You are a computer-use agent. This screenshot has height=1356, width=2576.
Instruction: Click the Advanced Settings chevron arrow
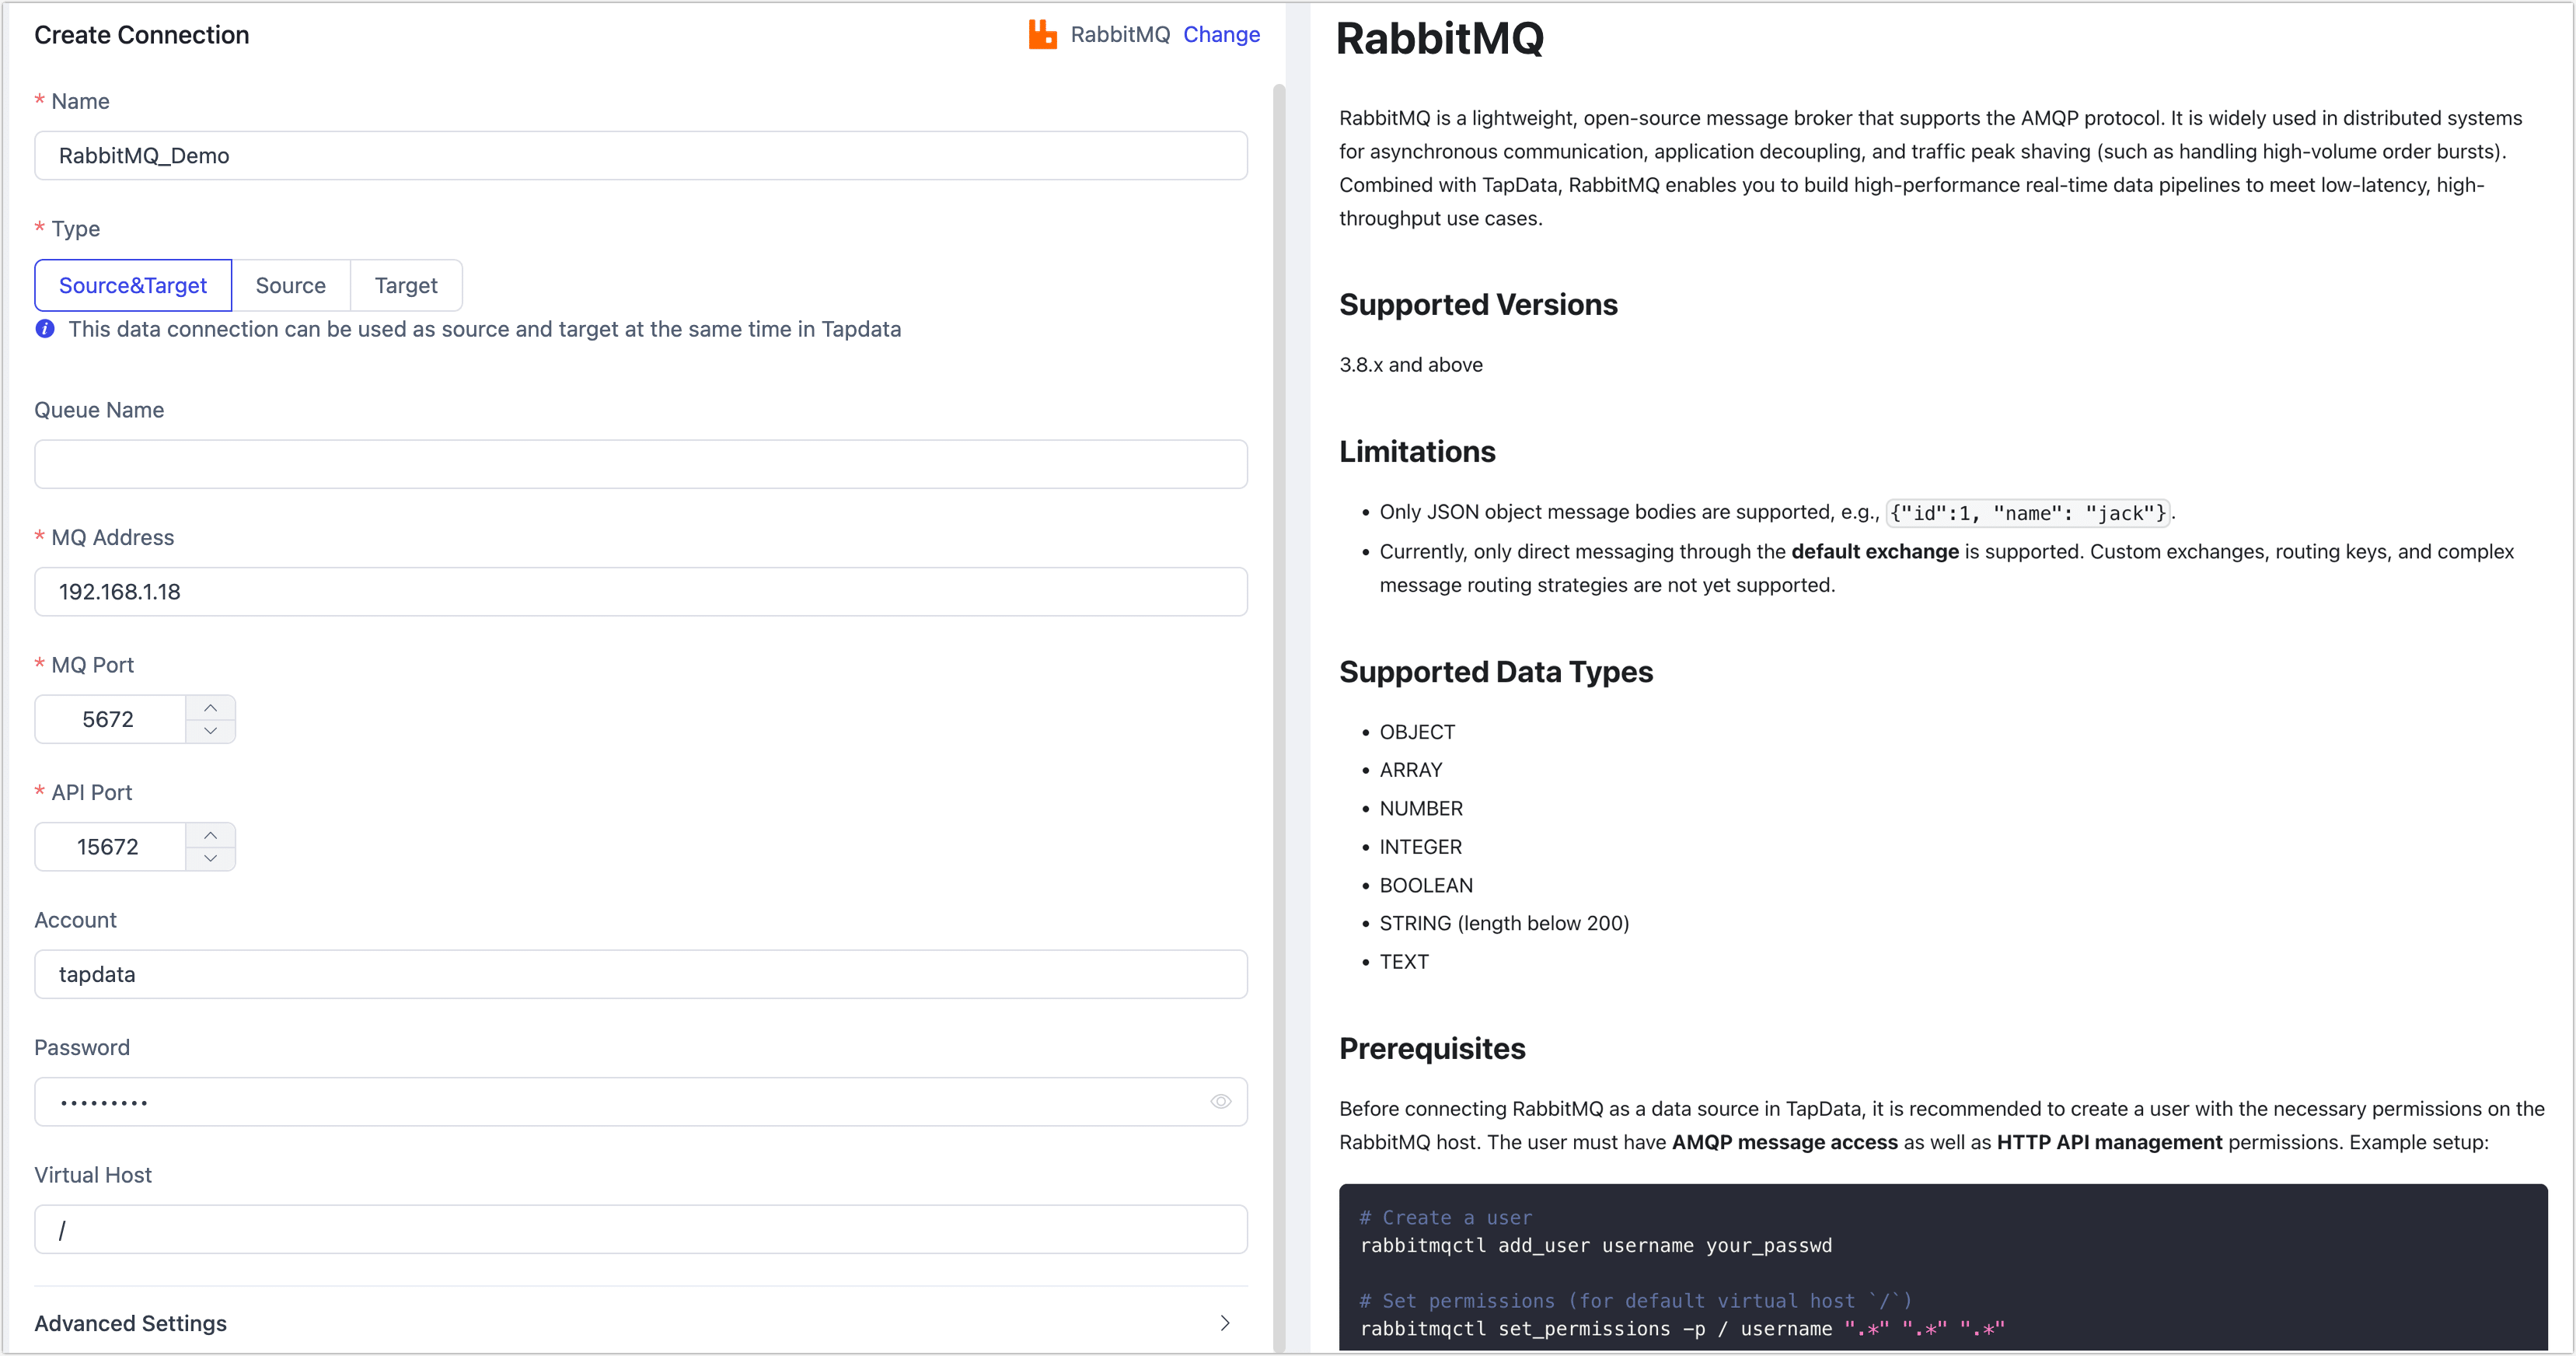tap(1225, 1323)
